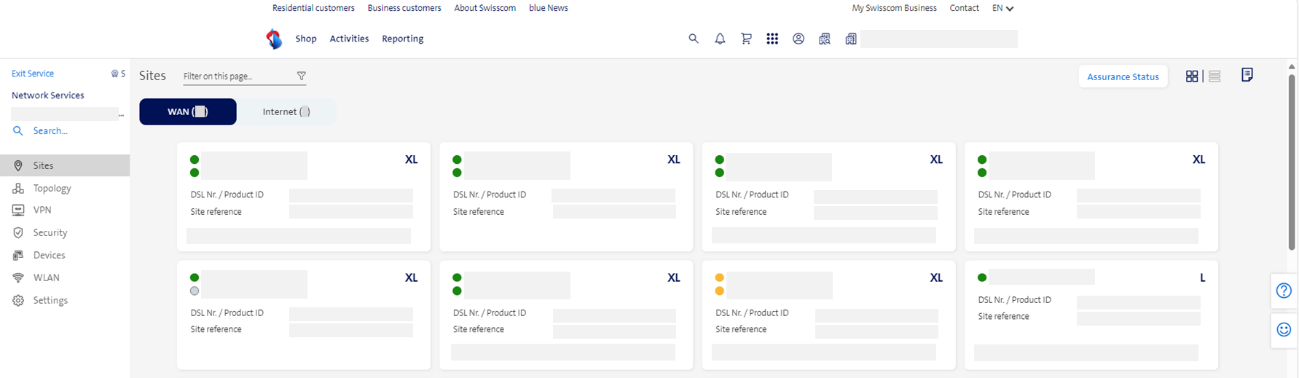Click the Assurance Status button
The height and width of the screenshot is (378, 1299).
coord(1123,77)
